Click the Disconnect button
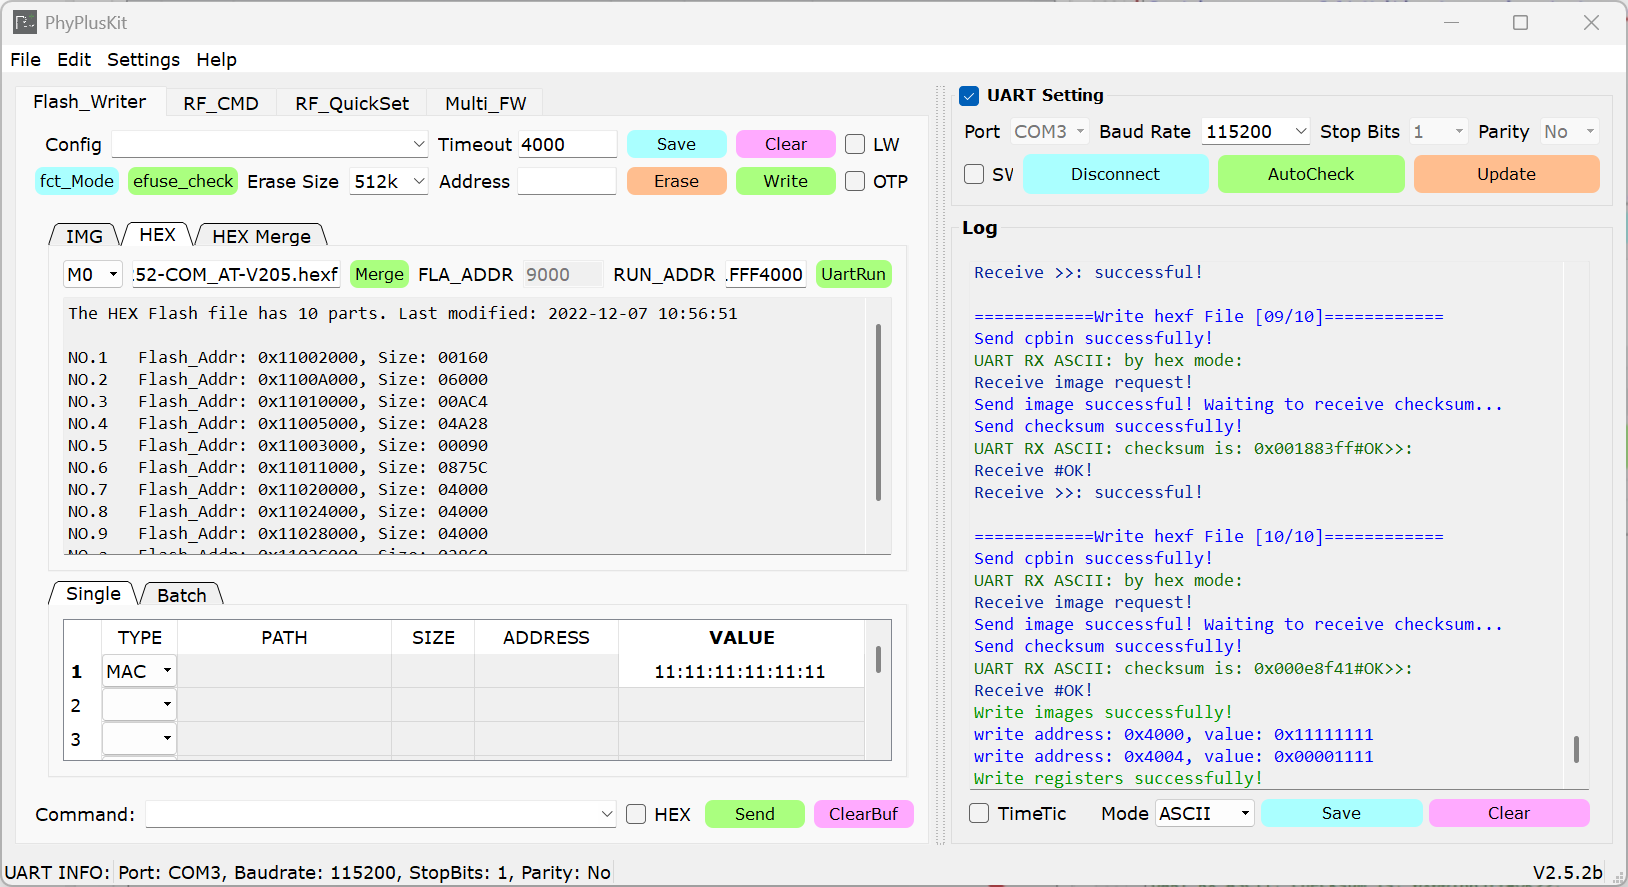This screenshot has width=1628, height=887. click(1116, 174)
